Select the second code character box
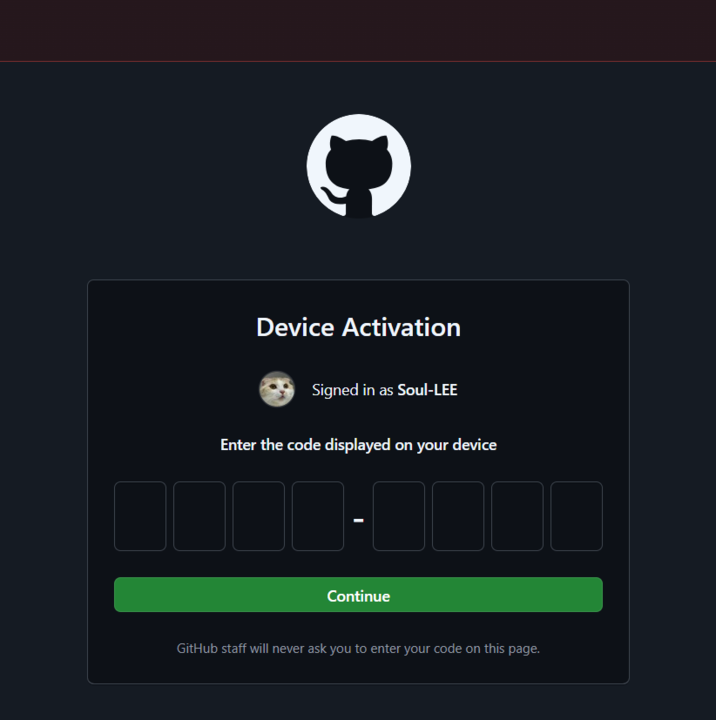716x720 pixels. click(199, 516)
